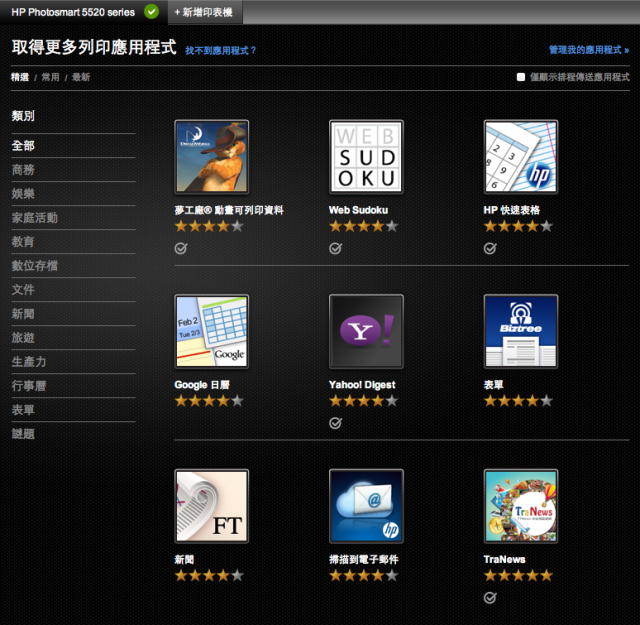Open the DreamWorks animation printables app icon
The image size is (640, 625).
pos(211,157)
